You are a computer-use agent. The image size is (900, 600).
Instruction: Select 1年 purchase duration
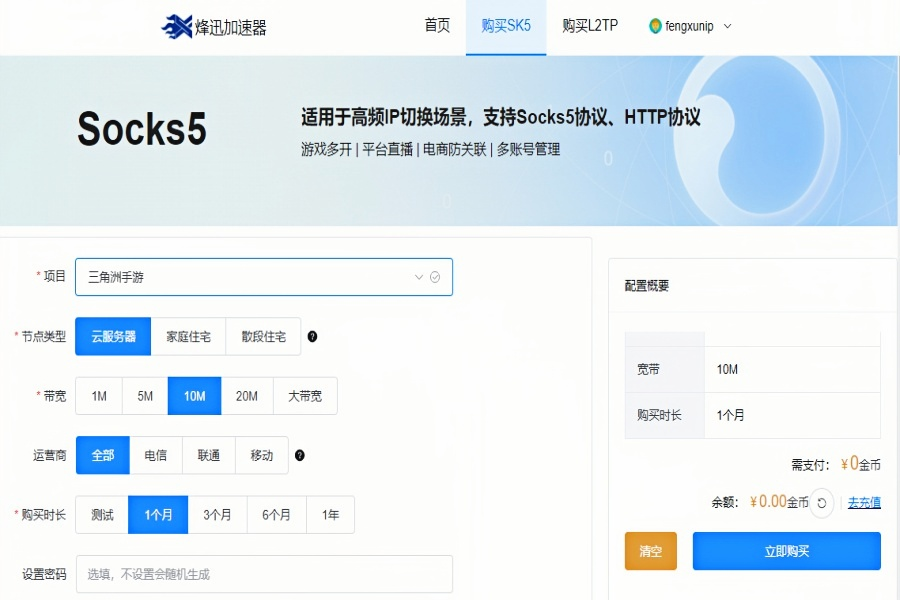coord(331,514)
